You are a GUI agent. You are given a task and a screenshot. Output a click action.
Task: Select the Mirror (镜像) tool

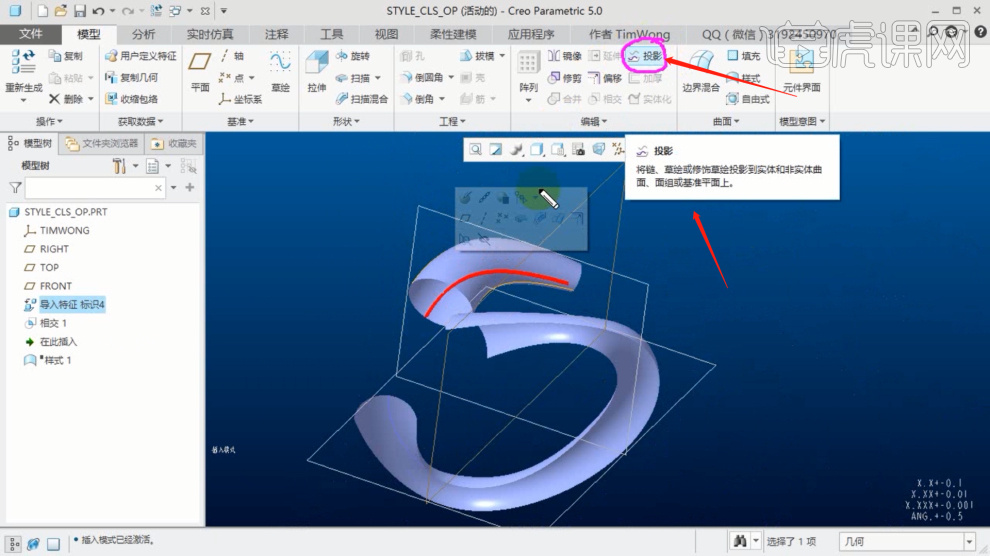pos(564,56)
